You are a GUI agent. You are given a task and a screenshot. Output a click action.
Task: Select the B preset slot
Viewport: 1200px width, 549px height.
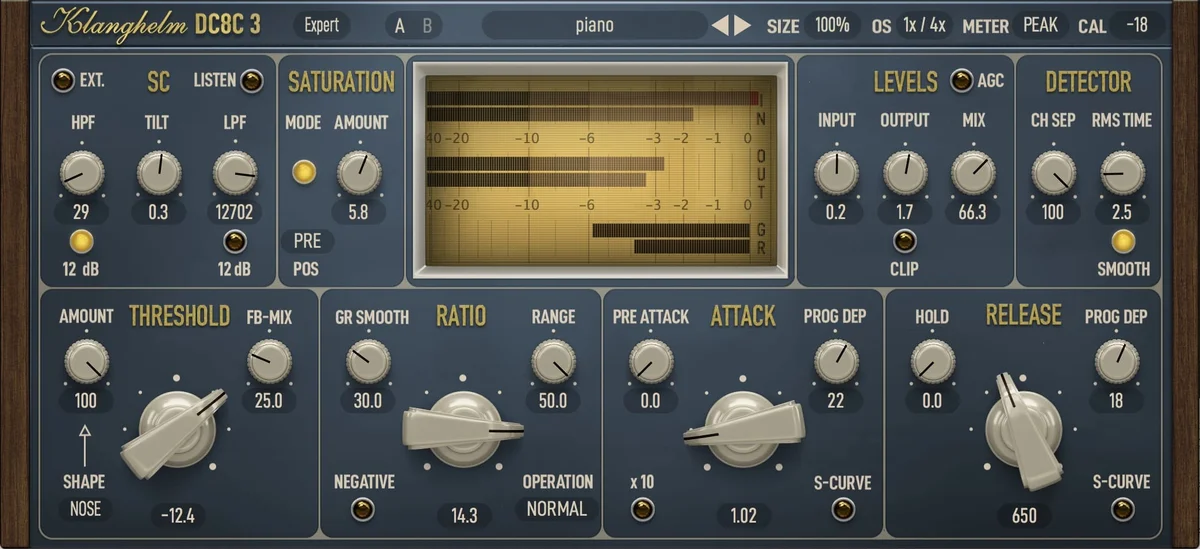(427, 26)
